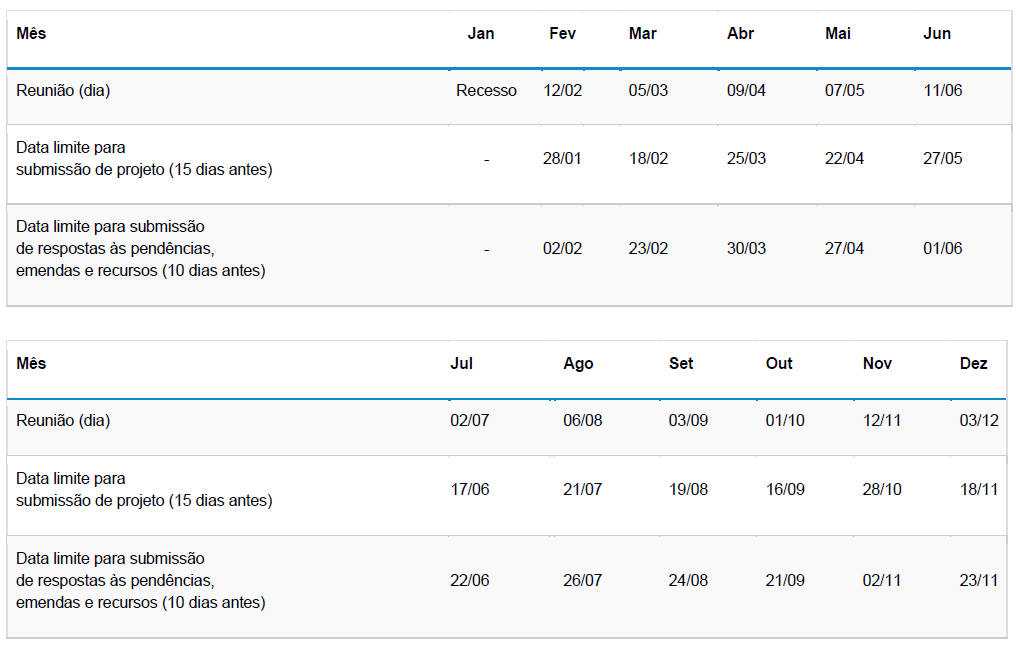Click the Dez column header
The image size is (1016, 648).
(973, 364)
